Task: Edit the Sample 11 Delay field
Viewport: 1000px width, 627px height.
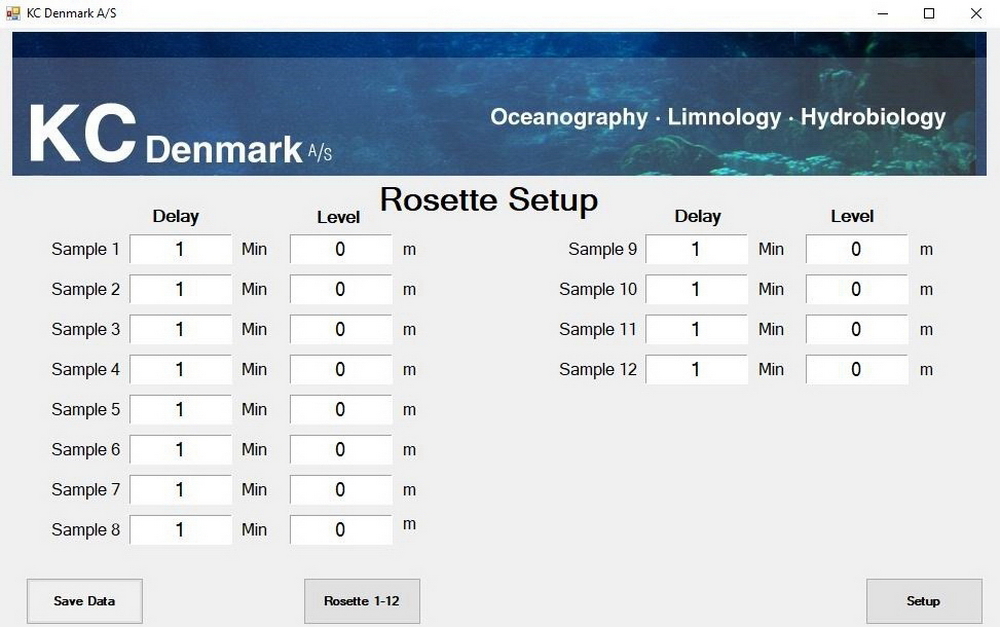Action: (696, 329)
